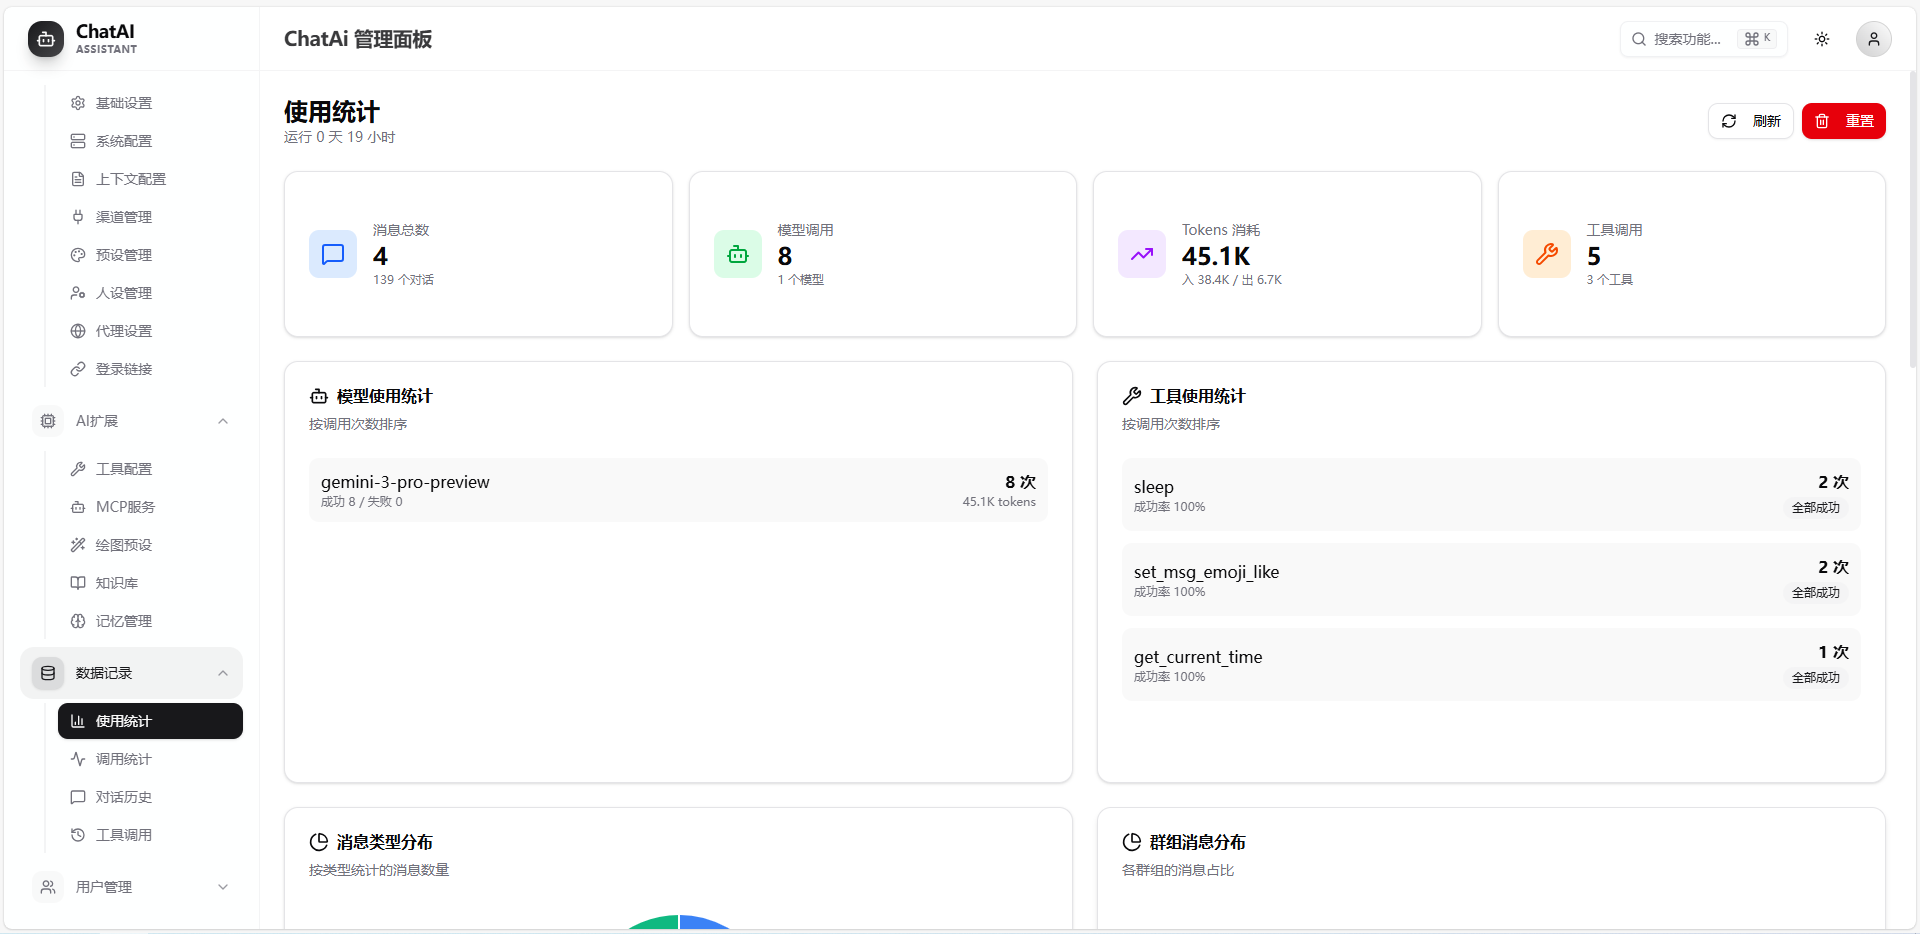
Task: Select the gemini-3-pro-preview model row
Action: (x=678, y=490)
